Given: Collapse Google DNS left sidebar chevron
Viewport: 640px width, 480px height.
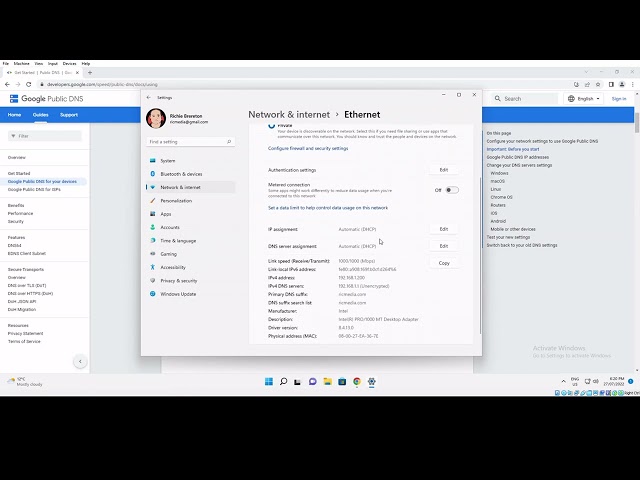Looking at the screenshot, I should pos(80,361).
